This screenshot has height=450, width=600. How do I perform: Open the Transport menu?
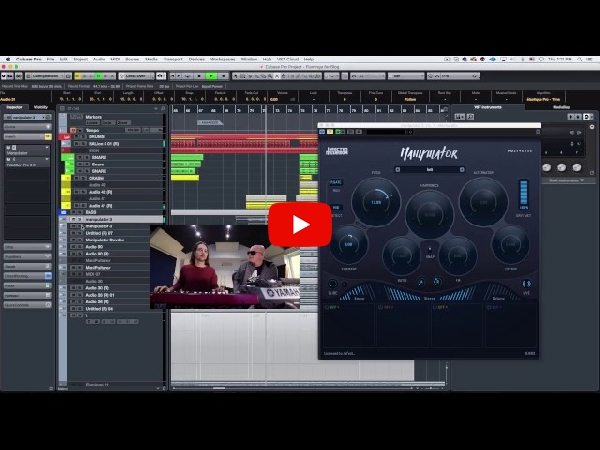(173, 59)
